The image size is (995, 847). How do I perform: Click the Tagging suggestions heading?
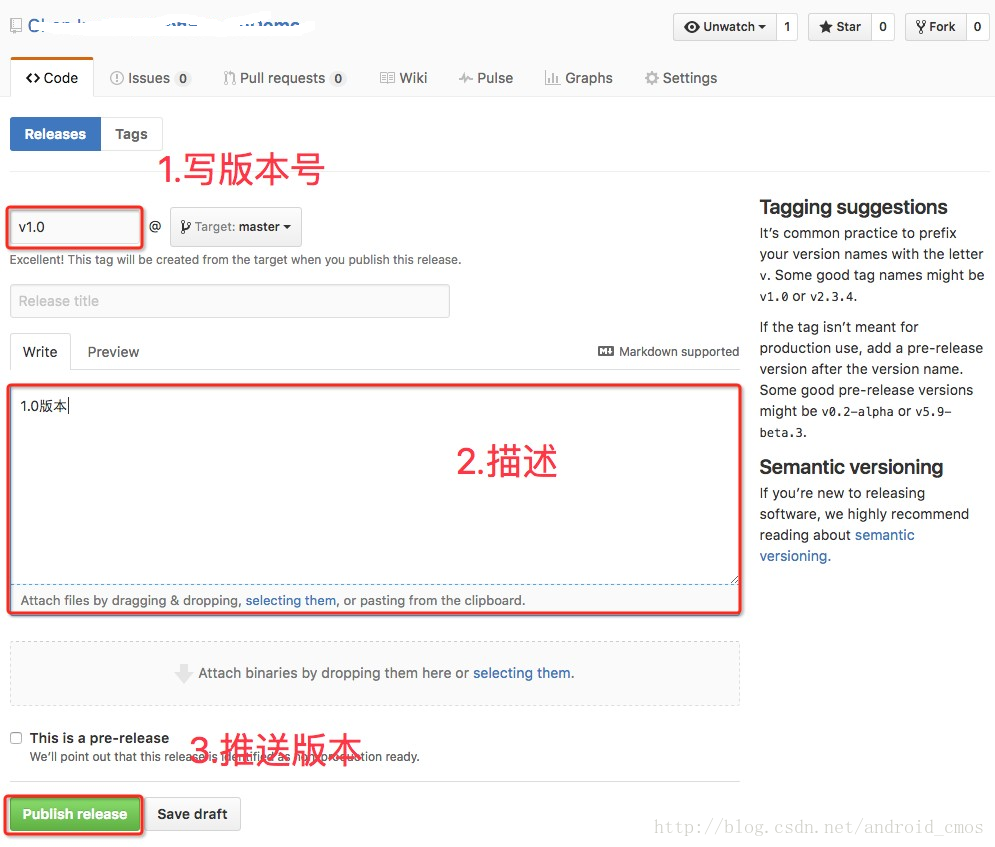853,207
